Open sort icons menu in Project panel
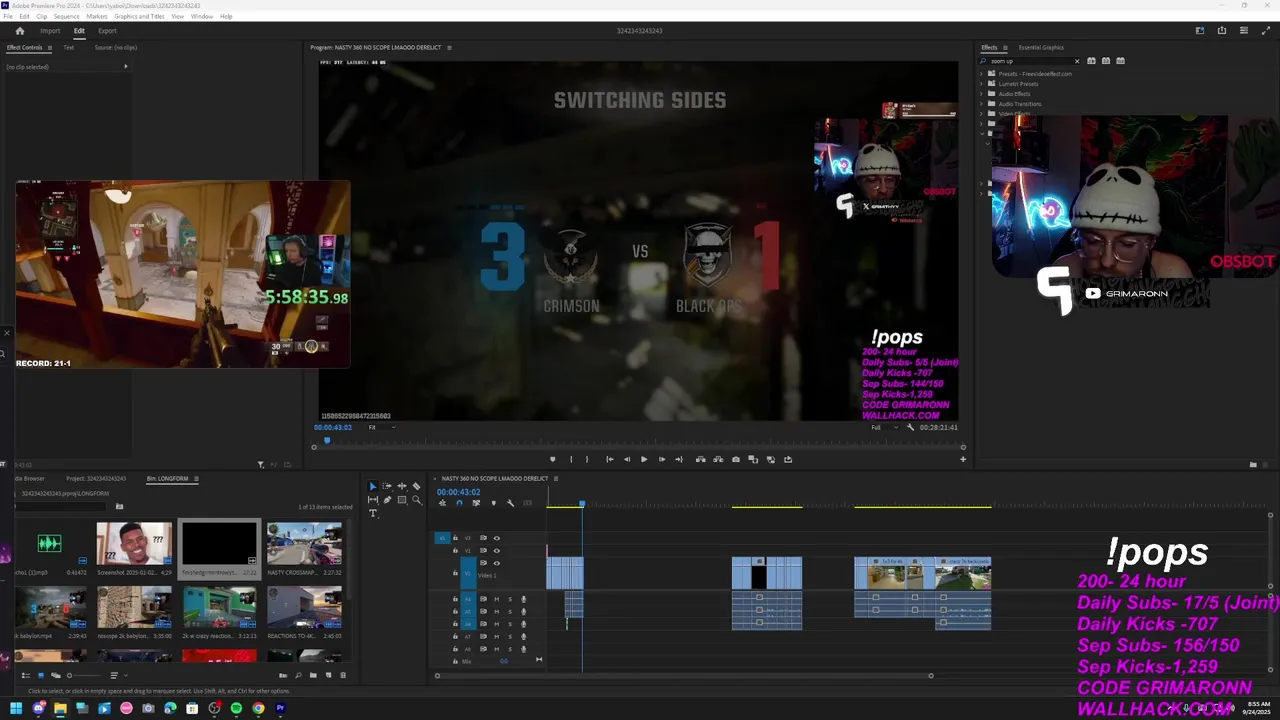The height and width of the screenshot is (720, 1280). coord(118,676)
